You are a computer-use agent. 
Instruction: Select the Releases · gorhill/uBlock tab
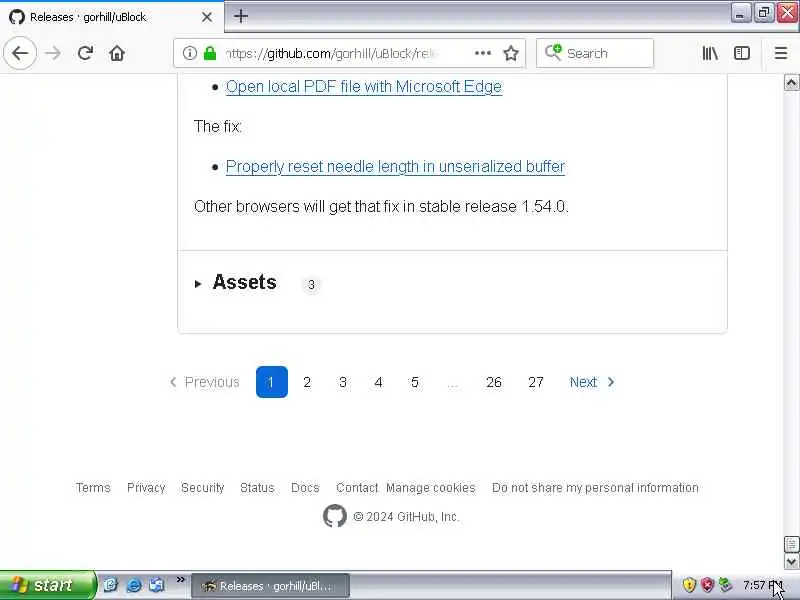point(111,17)
